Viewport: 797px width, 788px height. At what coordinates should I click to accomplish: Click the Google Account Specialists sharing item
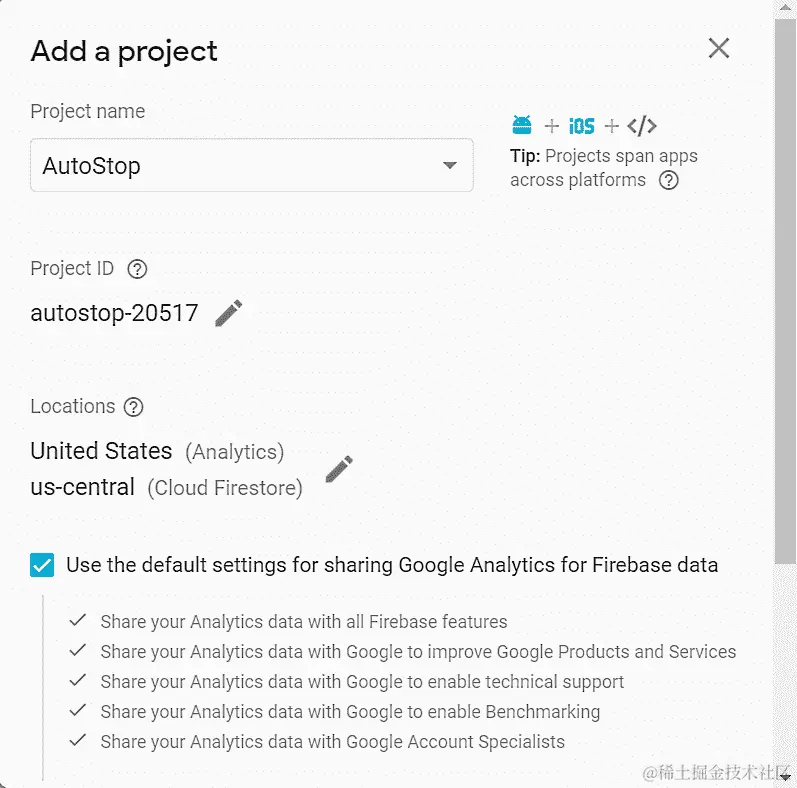coord(332,742)
